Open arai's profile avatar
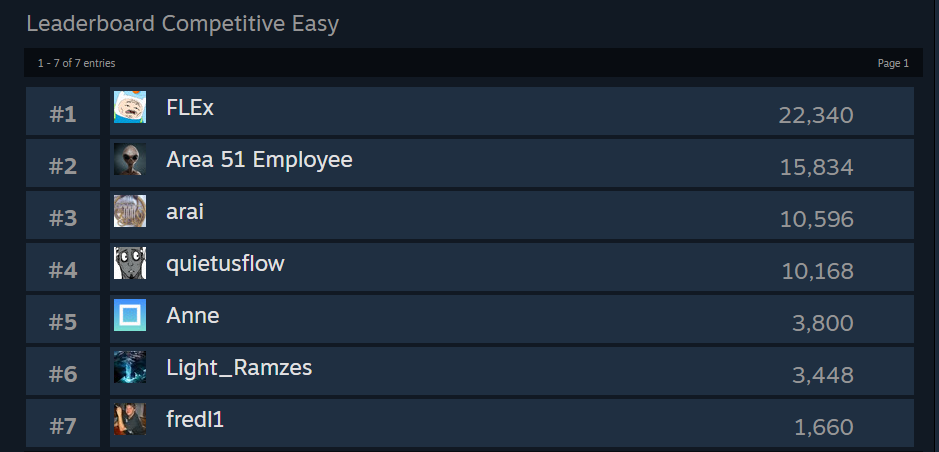The image size is (939, 452). (130, 211)
